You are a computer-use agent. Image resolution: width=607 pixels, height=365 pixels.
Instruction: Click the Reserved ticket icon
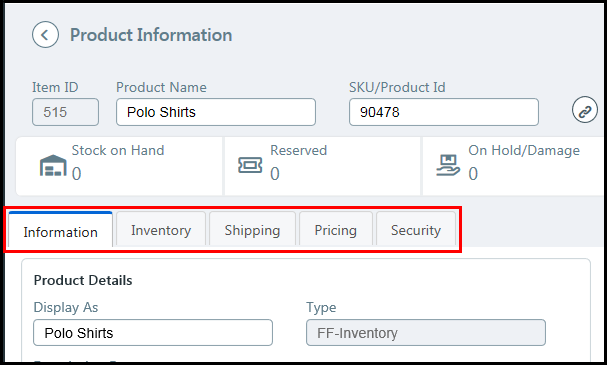coord(250,165)
